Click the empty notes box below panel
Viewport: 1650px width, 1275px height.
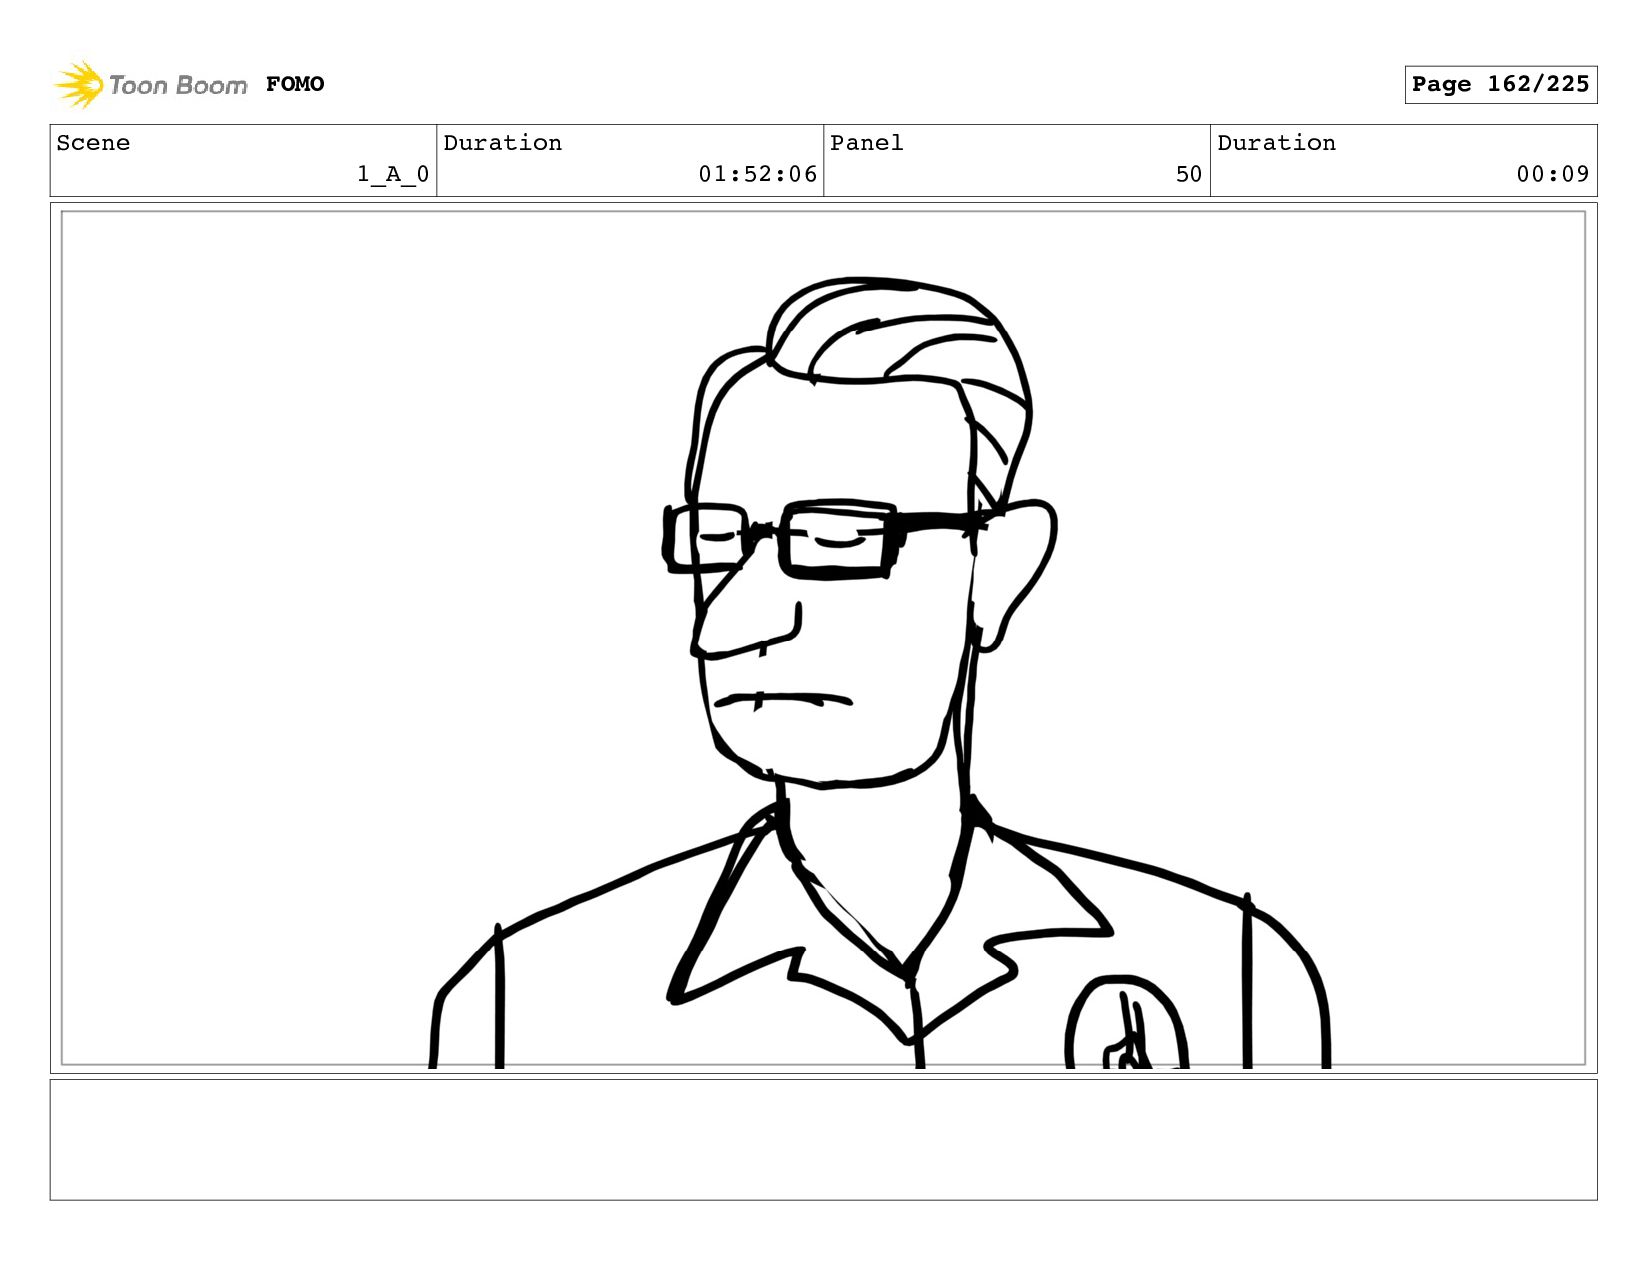(823, 1139)
